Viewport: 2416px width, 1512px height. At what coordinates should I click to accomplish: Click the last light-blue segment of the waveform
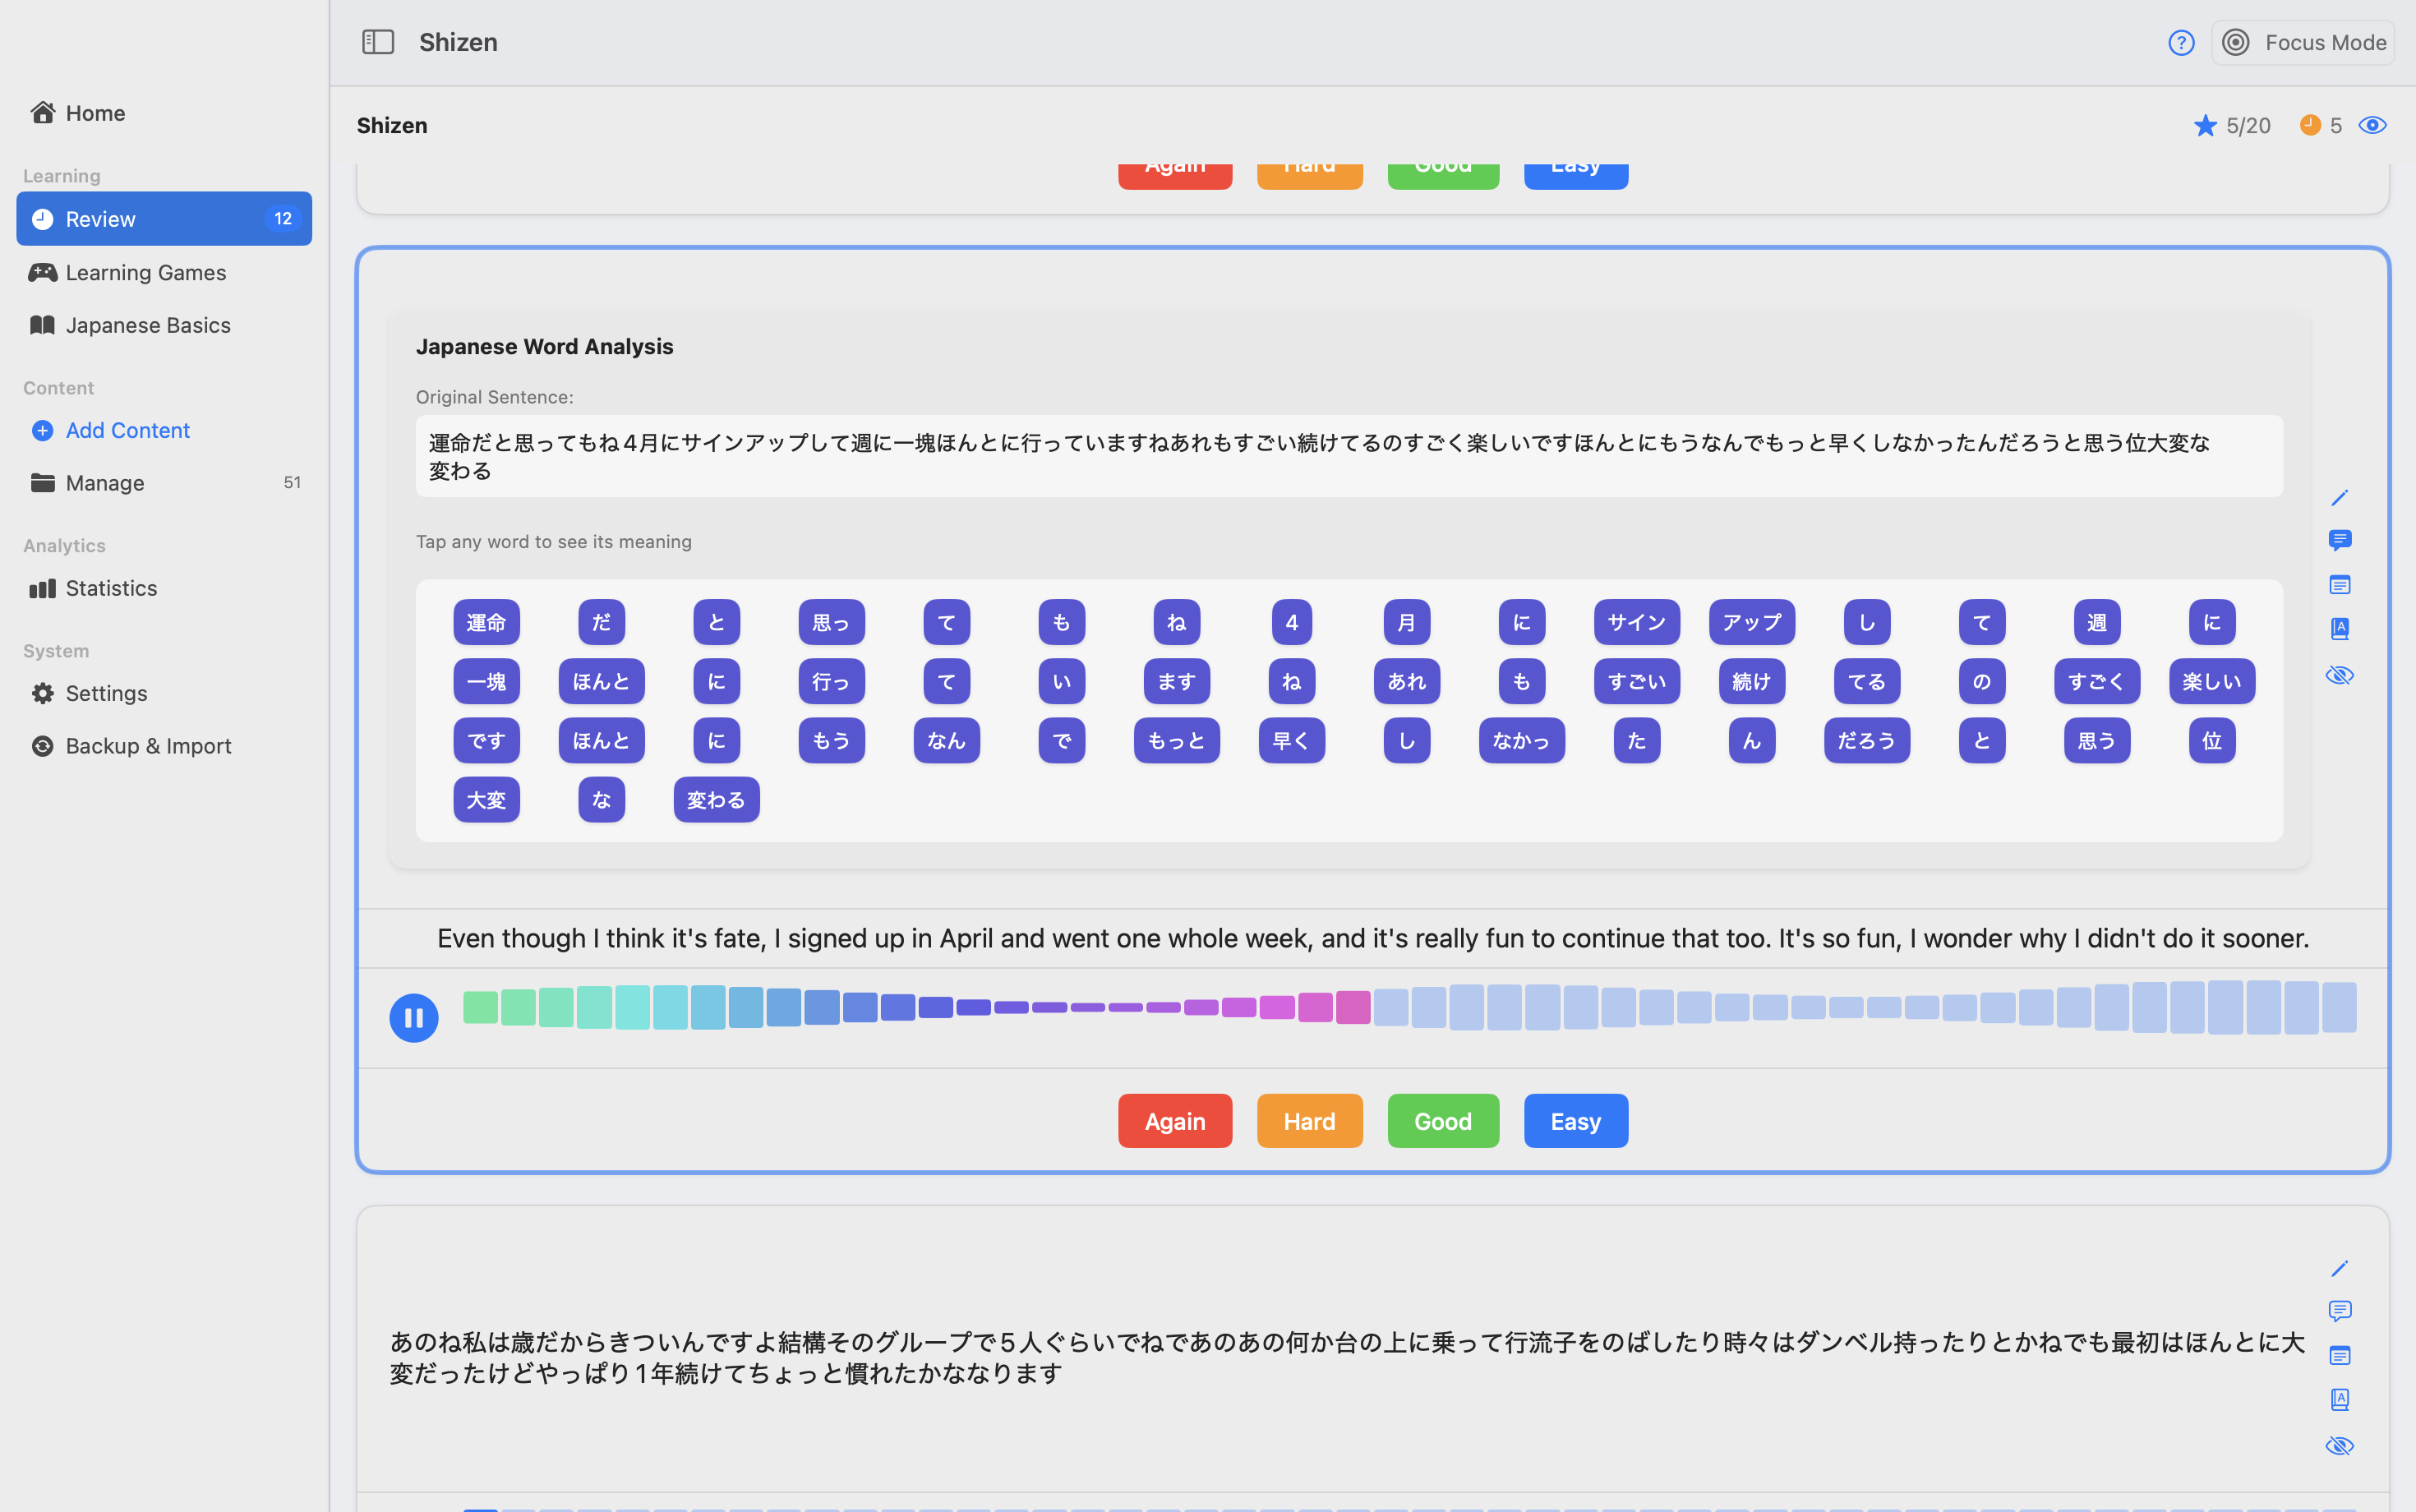point(2339,1007)
